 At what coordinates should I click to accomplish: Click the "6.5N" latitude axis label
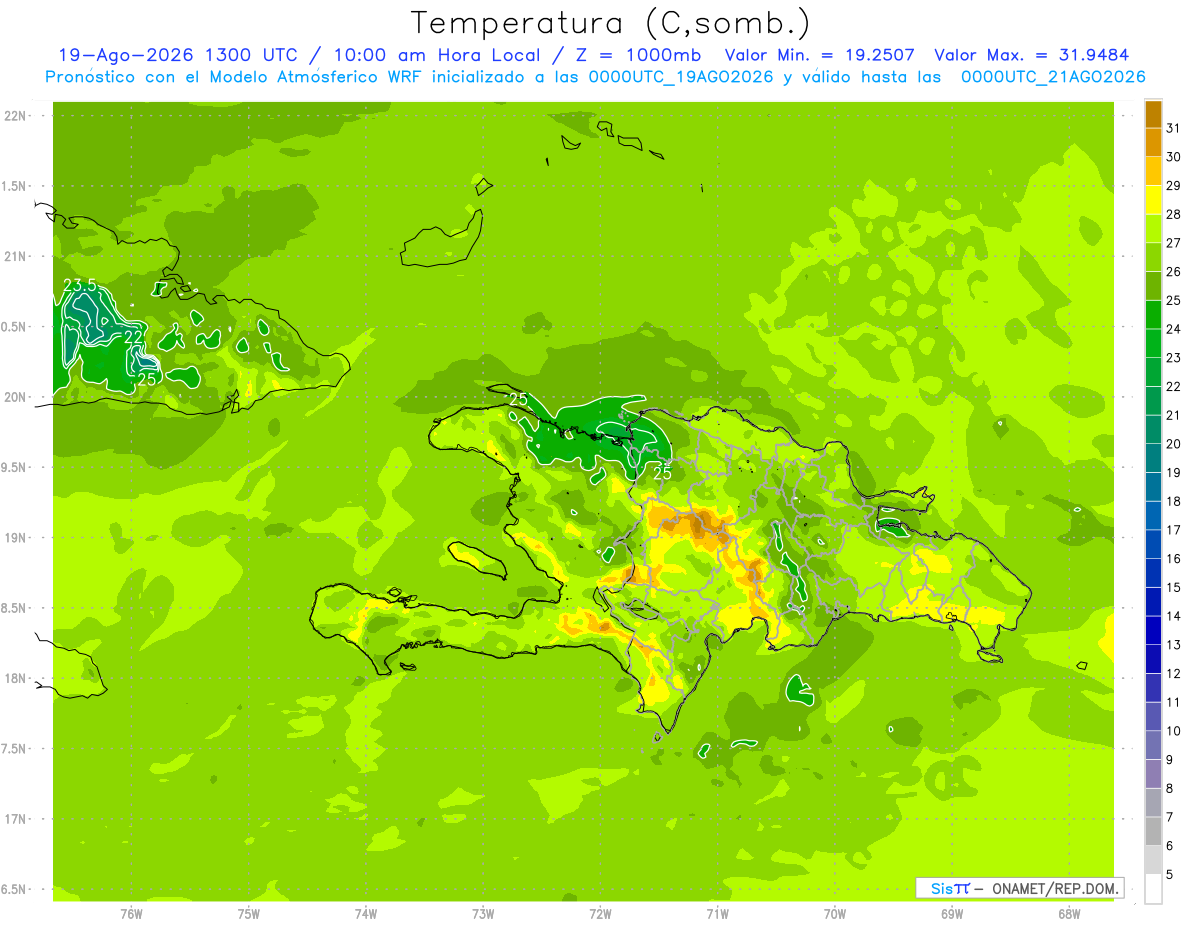coord(16,890)
